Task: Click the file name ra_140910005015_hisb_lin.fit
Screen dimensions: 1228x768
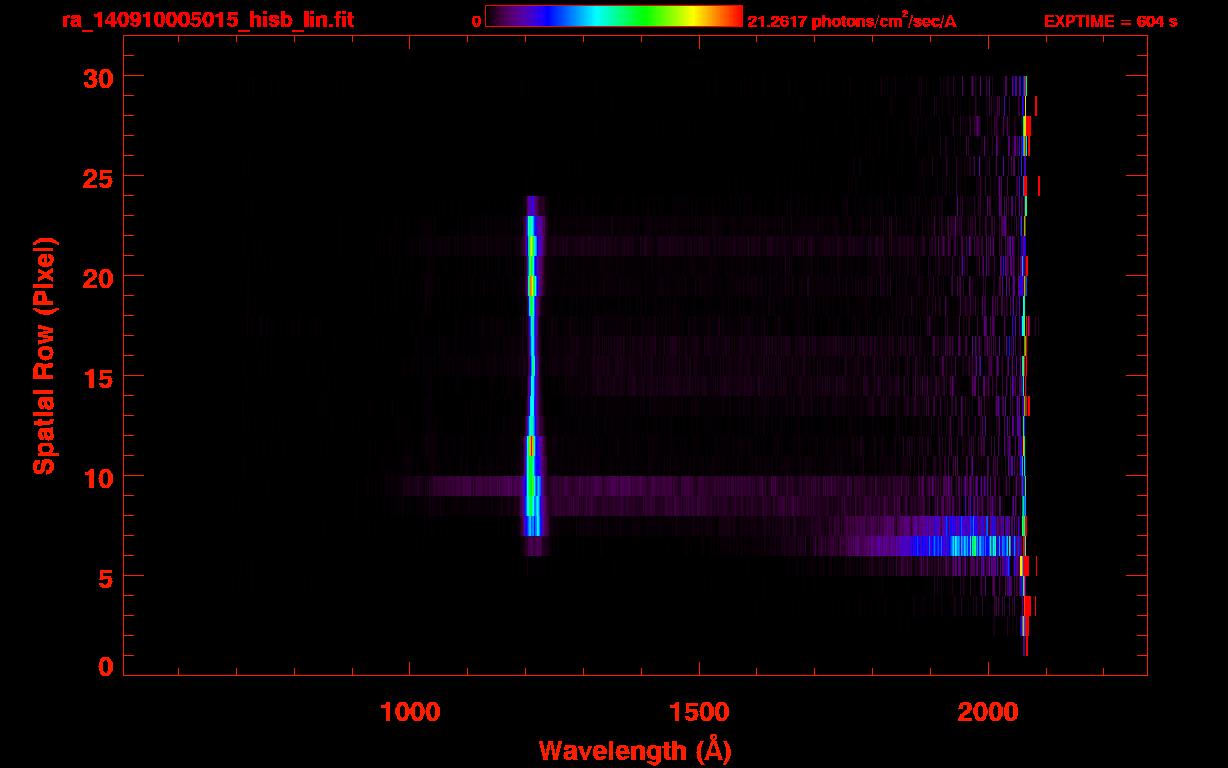Action: point(207,19)
